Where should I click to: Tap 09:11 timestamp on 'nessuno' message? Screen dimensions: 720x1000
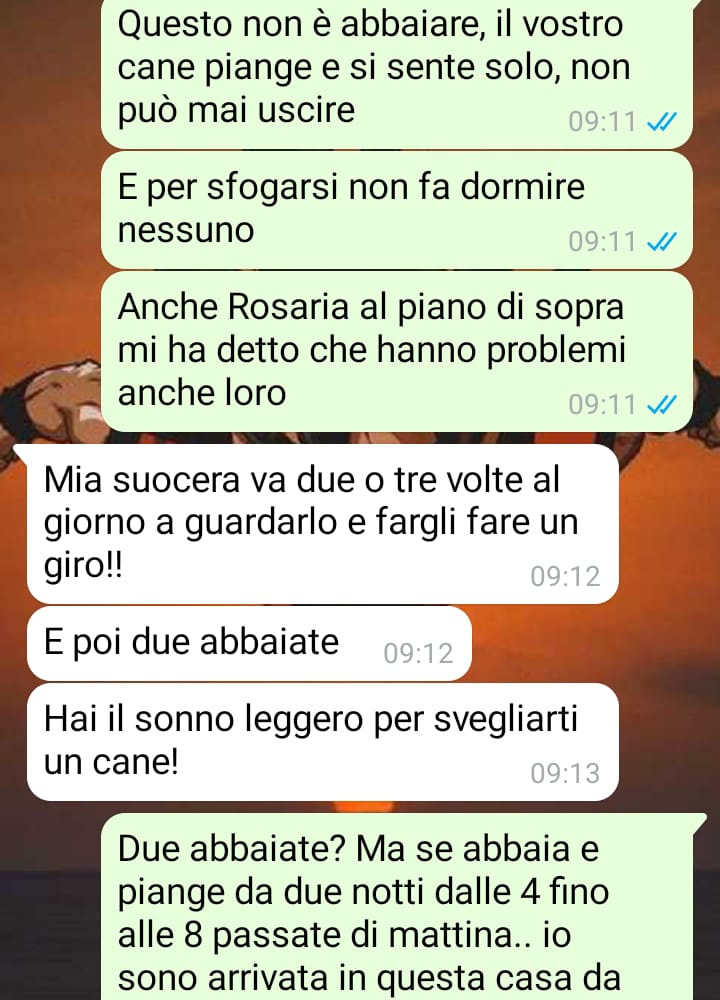click(603, 242)
